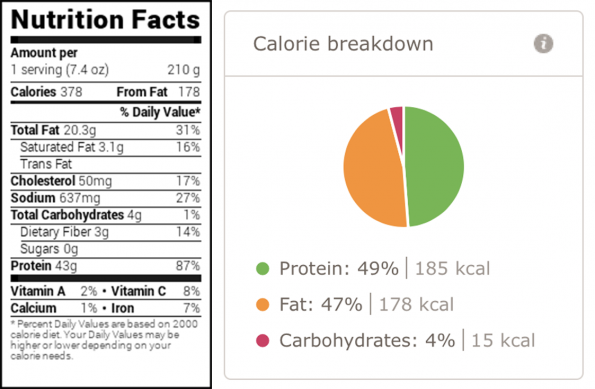Click the orange Fat legend dot

coord(263,304)
